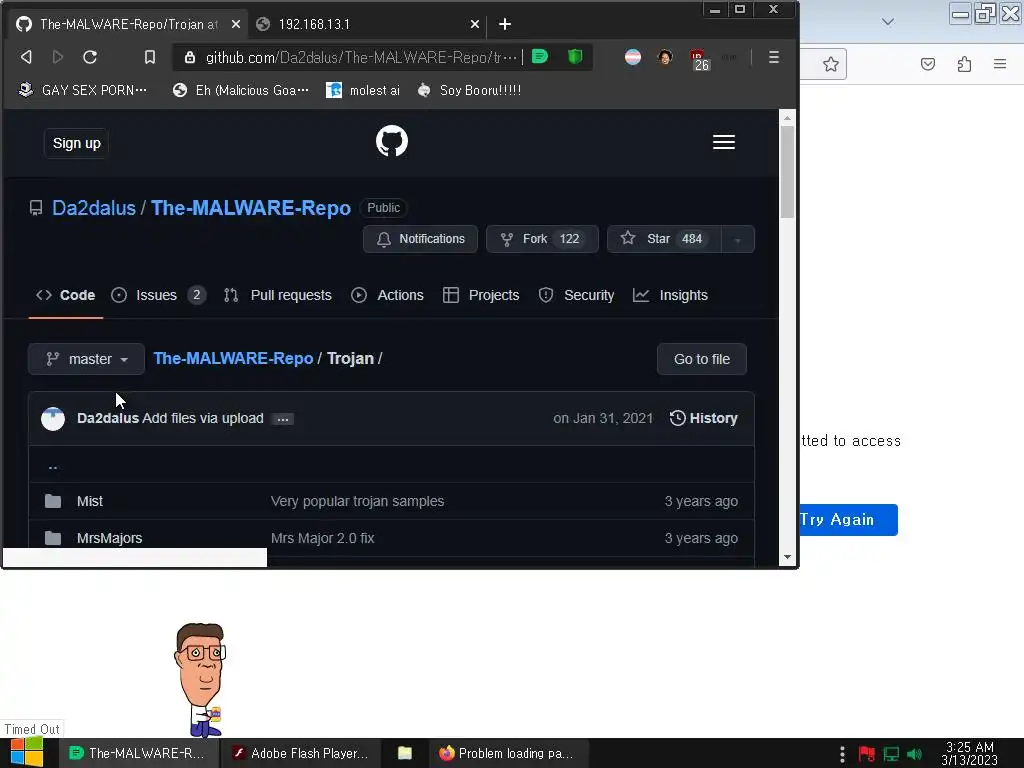This screenshot has width=1024, height=768.
Task: Click the volume speaker tray icon
Action: (915, 754)
